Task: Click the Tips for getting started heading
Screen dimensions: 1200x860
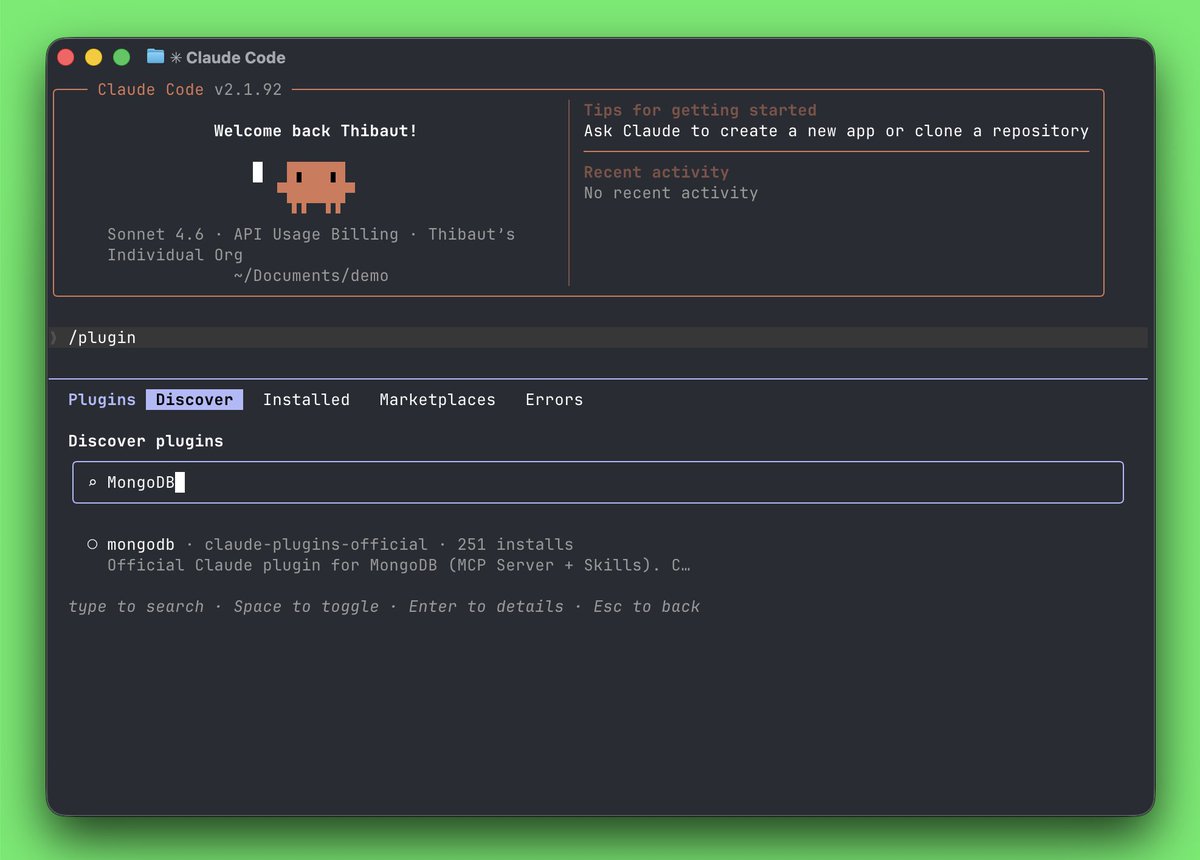Action: coord(700,110)
